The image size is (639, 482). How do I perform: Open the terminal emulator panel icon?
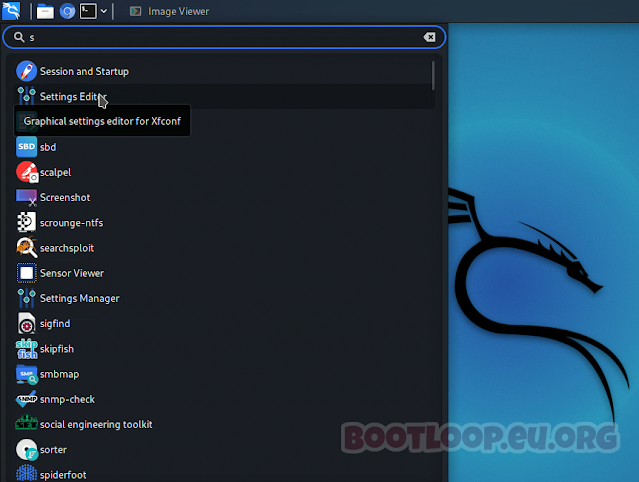(88, 11)
